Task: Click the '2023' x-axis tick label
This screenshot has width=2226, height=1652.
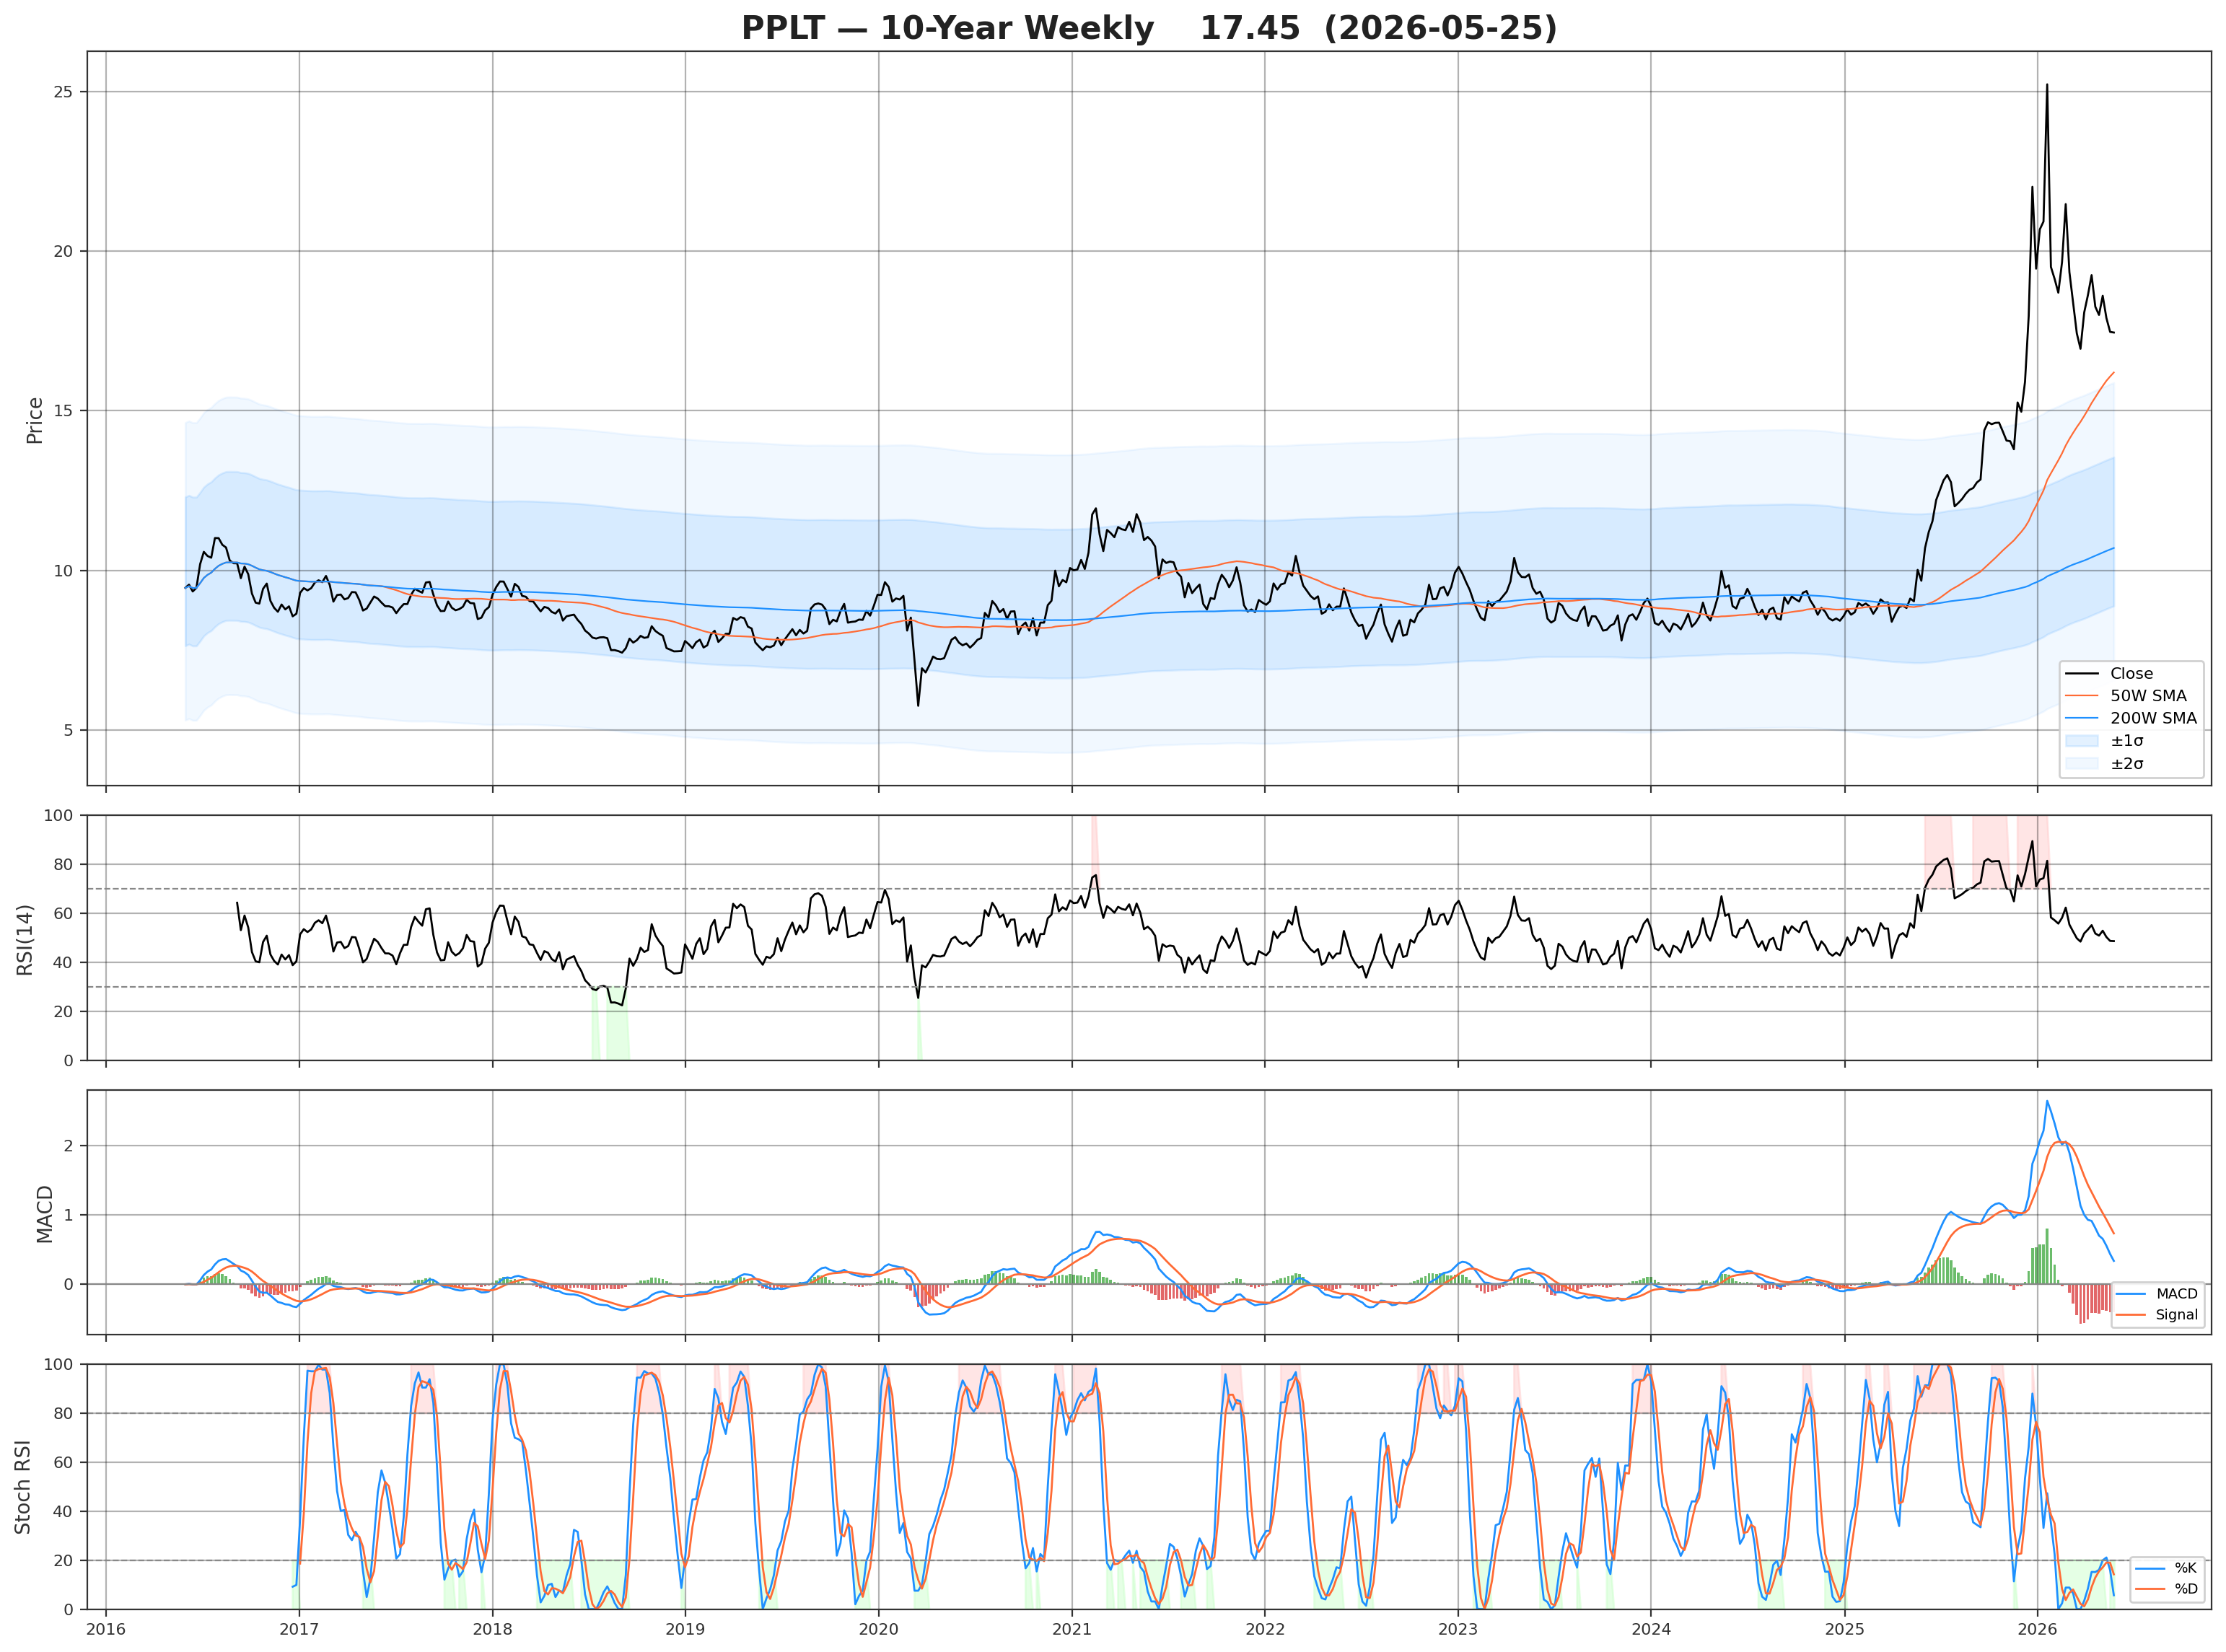Action: click(1458, 1630)
